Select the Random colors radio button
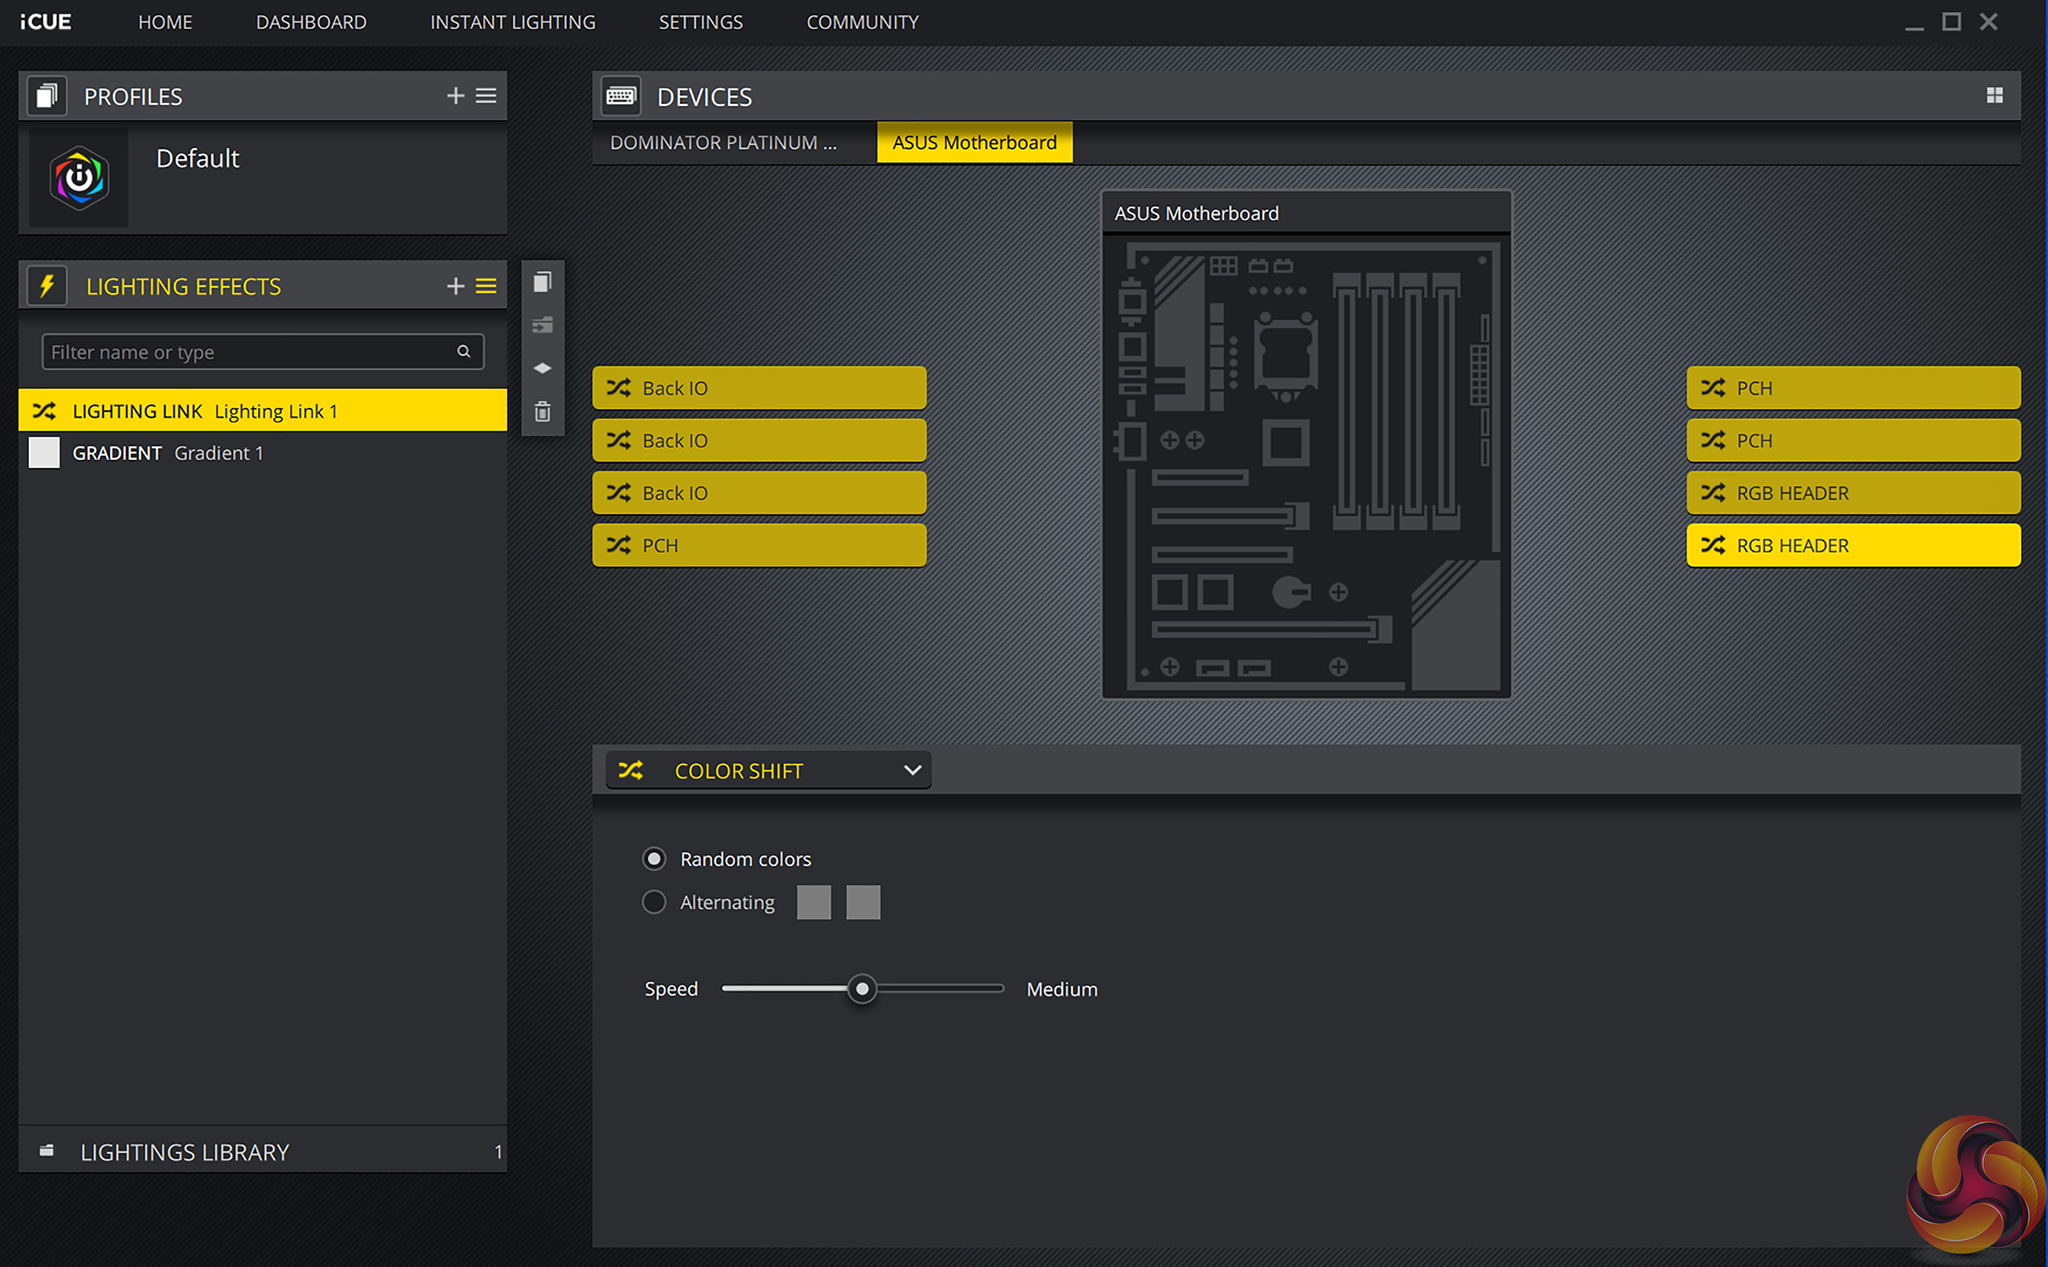2048x1267 pixels. coord(654,859)
